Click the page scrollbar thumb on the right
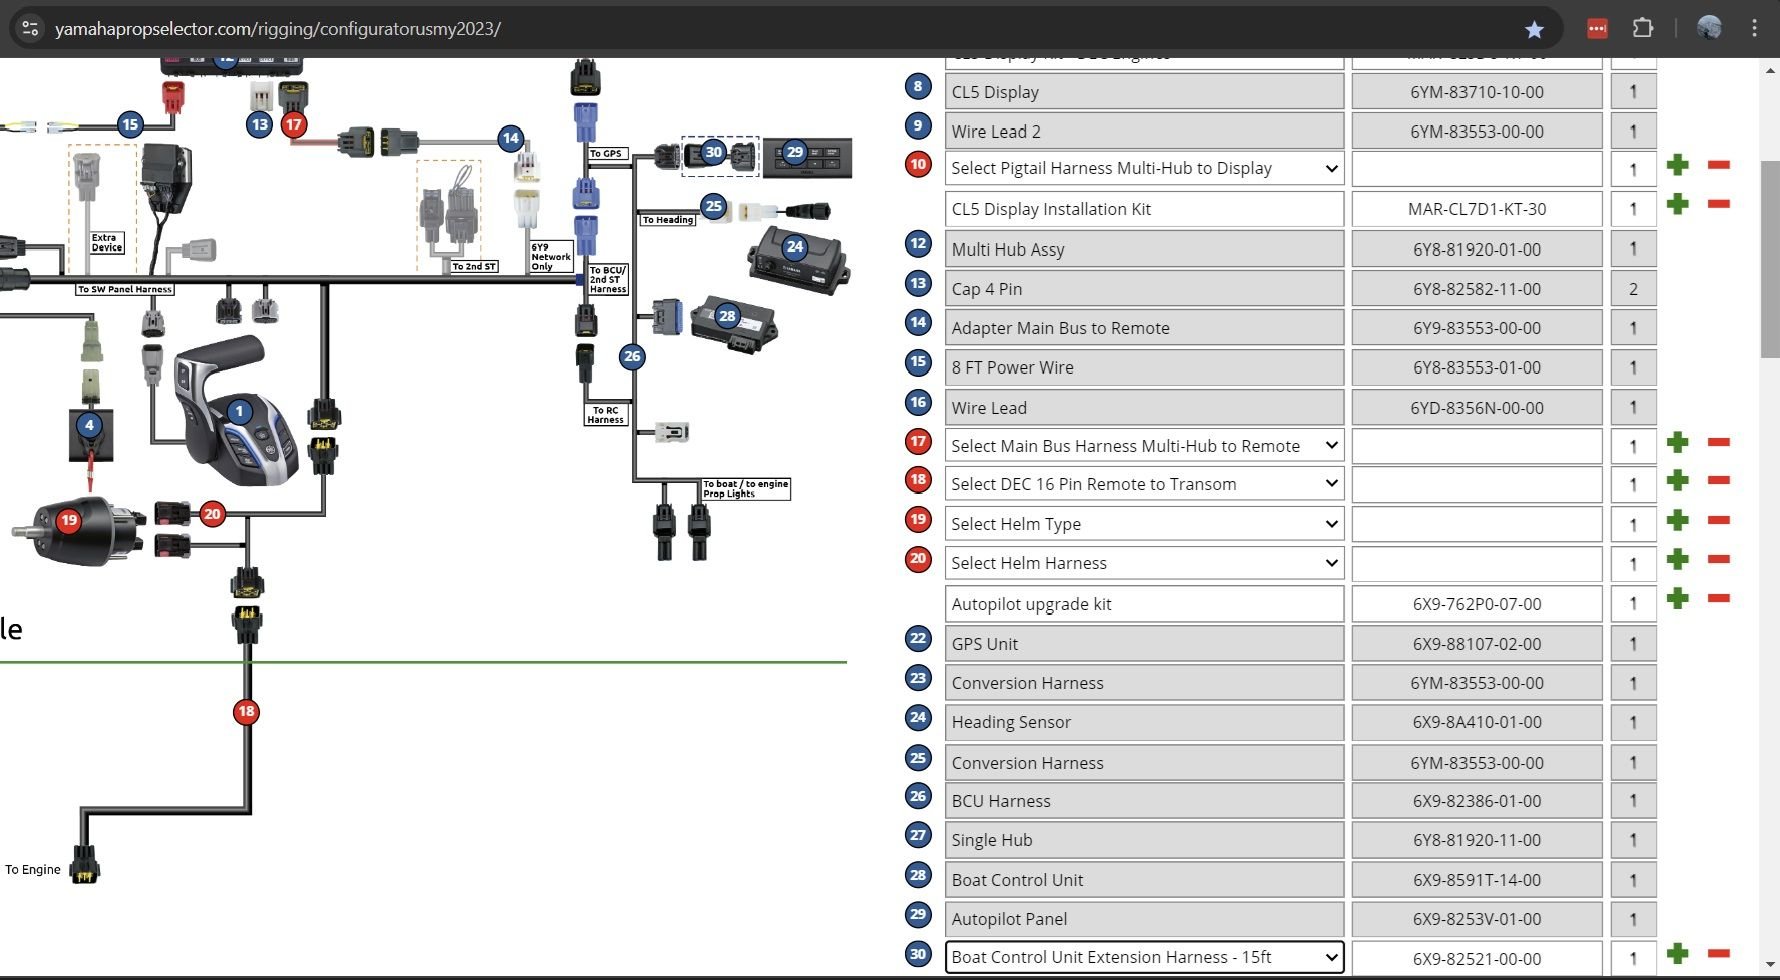This screenshot has height=980, width=1780. click(1770, 257)
